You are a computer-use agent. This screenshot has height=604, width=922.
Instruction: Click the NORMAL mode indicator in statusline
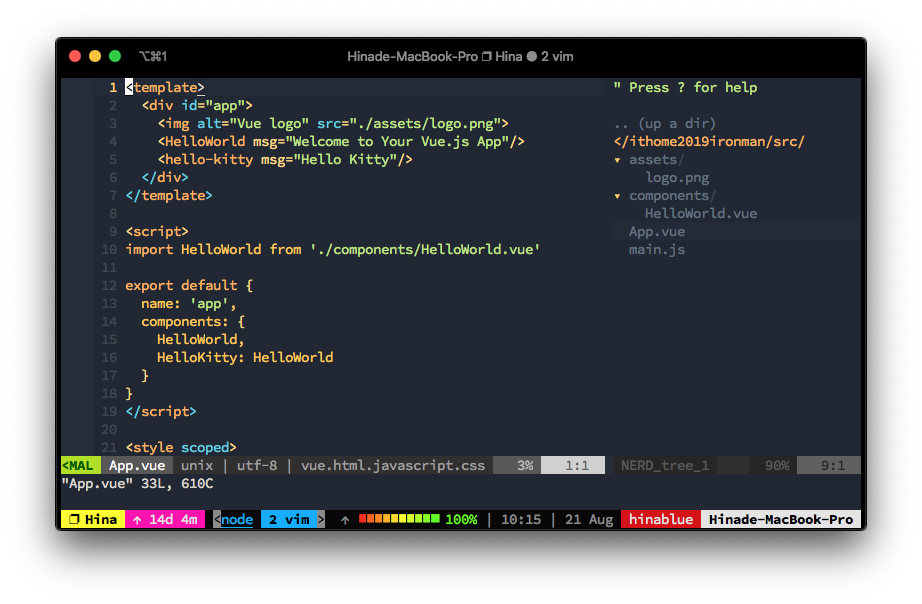coord(81,465)
